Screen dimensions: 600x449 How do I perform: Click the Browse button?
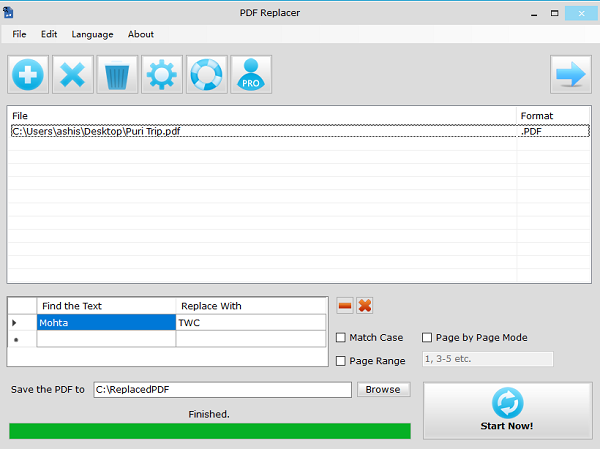click(383, 389)
